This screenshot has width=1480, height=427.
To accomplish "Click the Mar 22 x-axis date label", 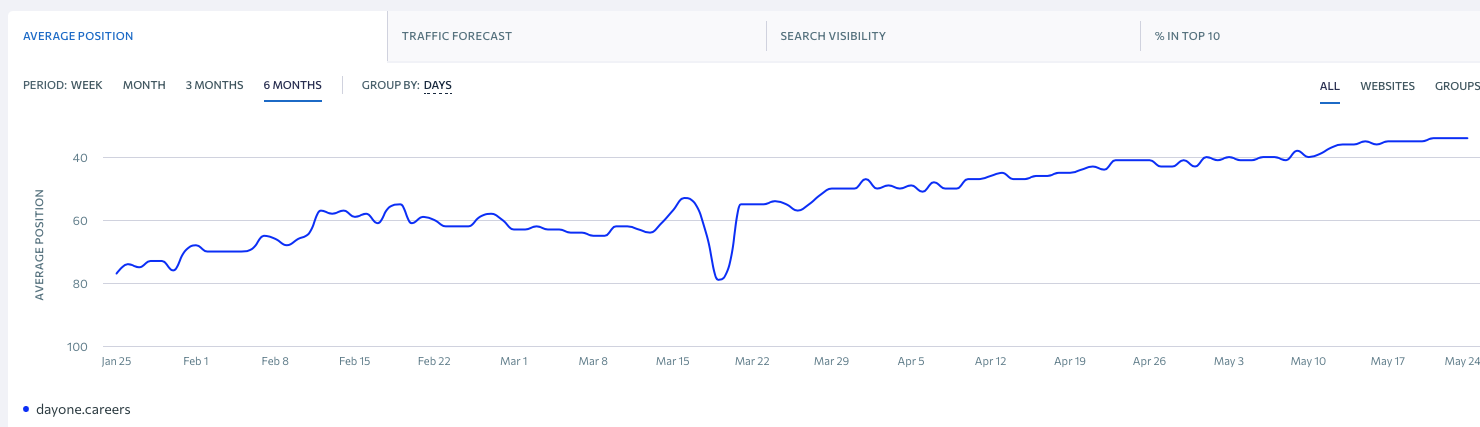I will point(750,361).
